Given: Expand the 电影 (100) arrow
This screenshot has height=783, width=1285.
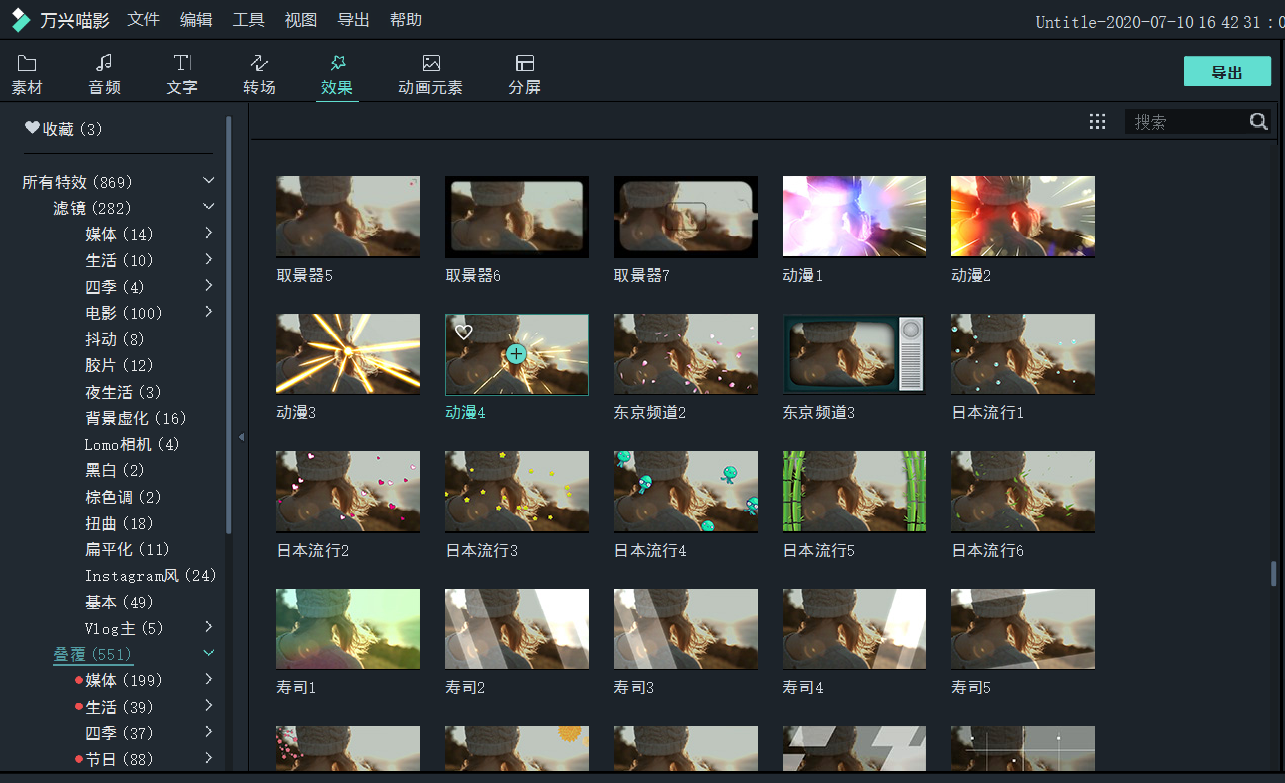Looking at the screenshot, I should (x=209, y=312).
